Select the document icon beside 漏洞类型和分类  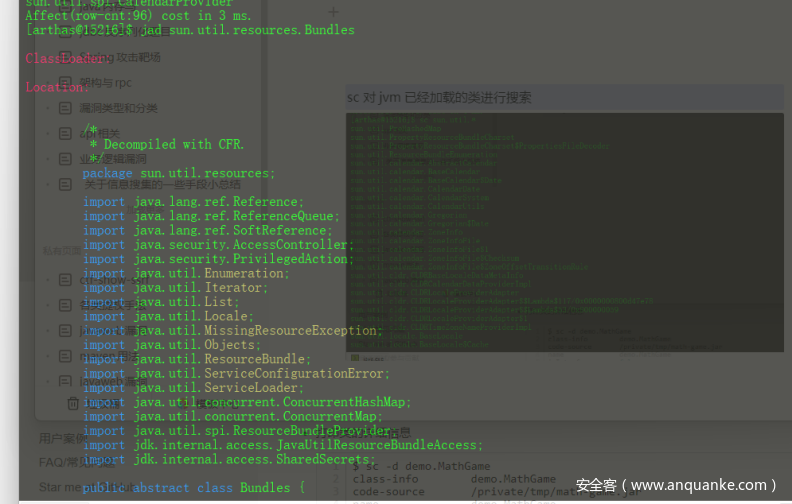point(65,107)
